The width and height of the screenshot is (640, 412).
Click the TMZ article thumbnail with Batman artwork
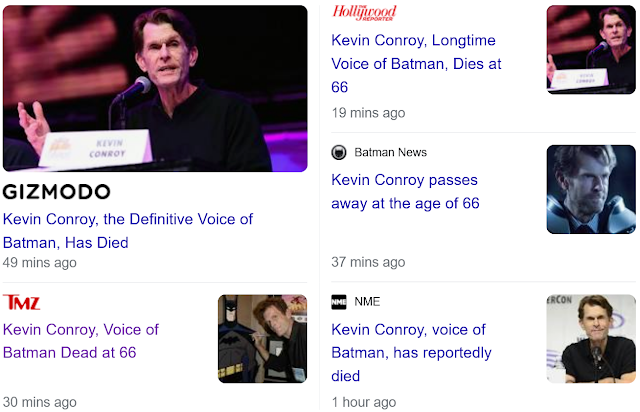262,339
